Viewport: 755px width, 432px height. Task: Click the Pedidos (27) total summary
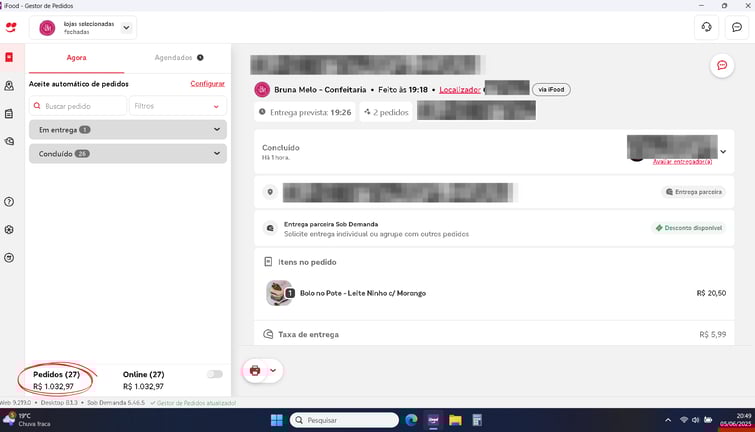(56, 380)
